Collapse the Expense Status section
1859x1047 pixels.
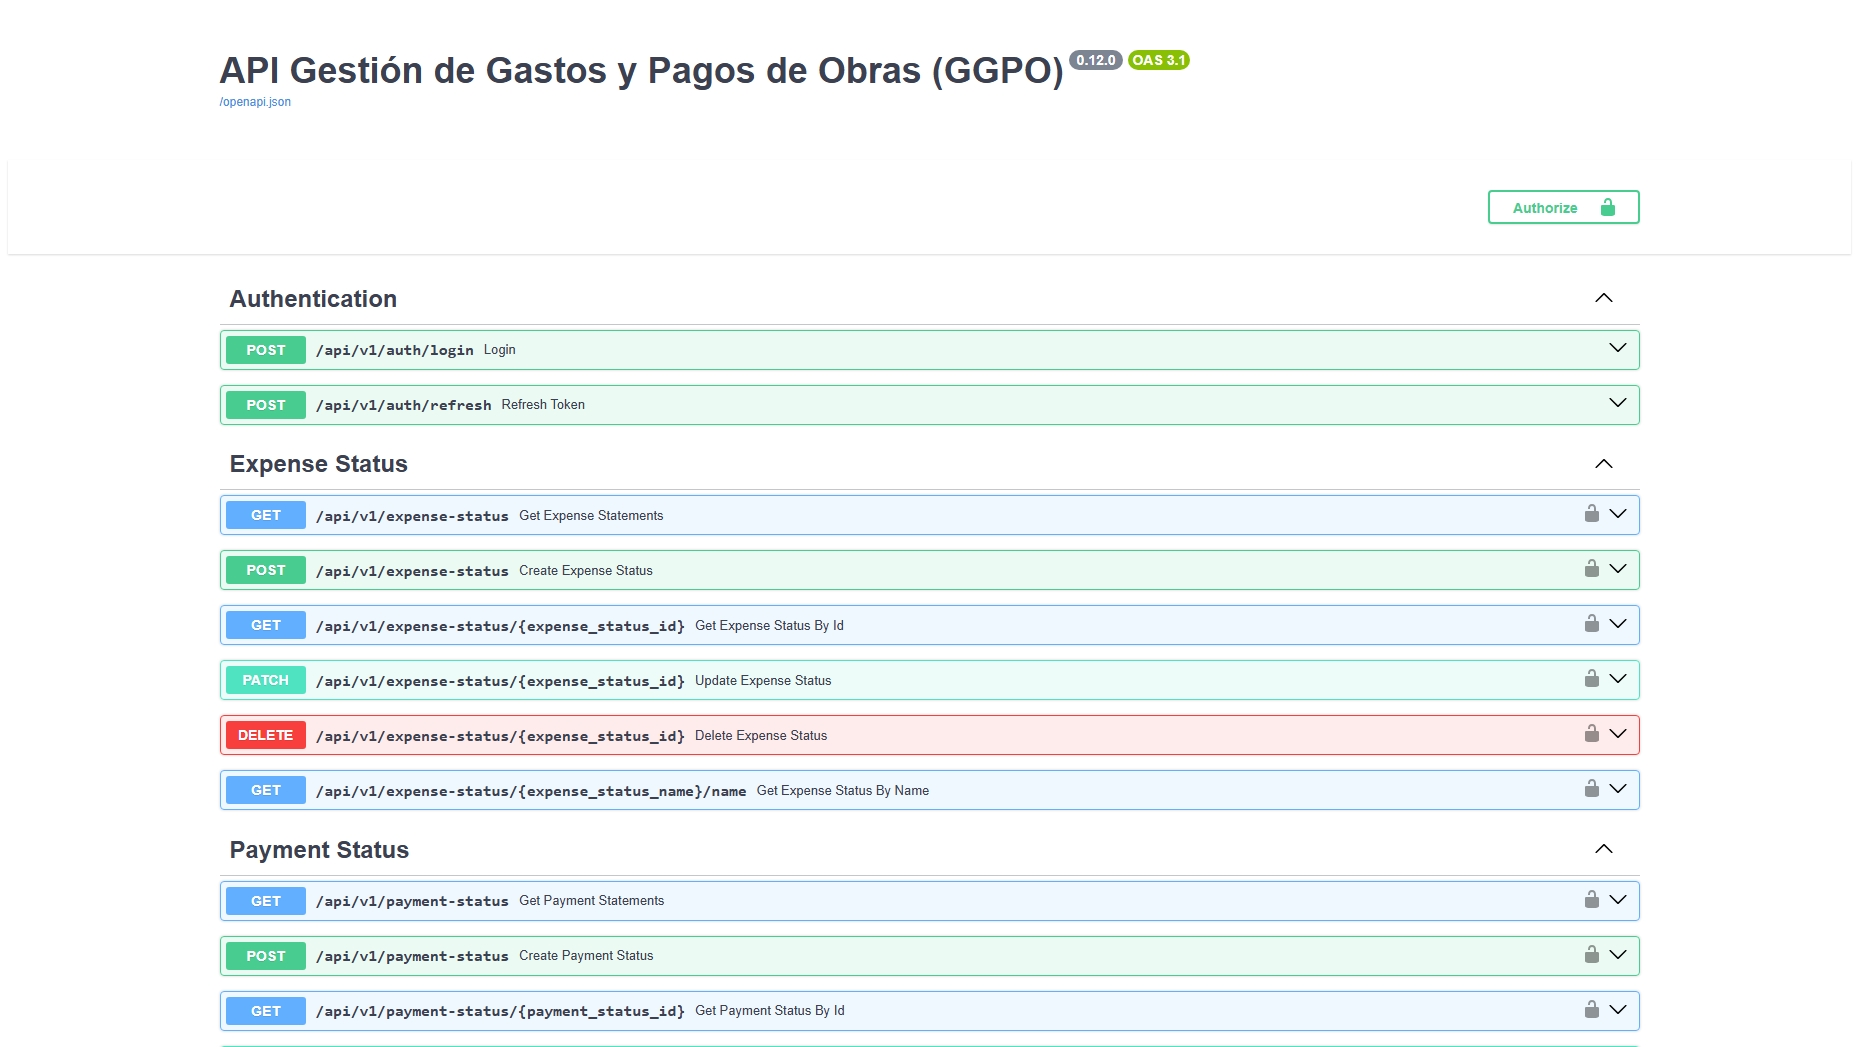1604,463
